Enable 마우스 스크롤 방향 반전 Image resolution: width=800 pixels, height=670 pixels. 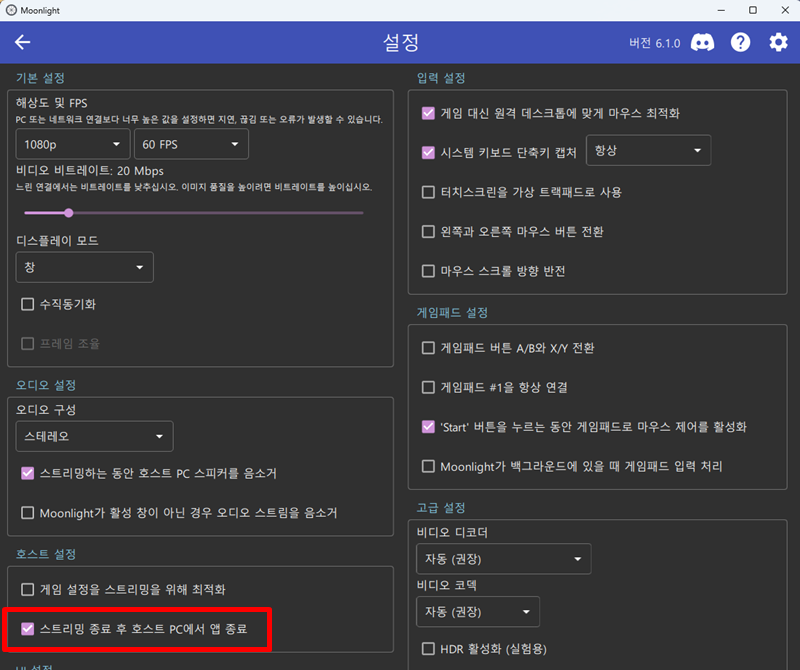(x=428, y=271)
